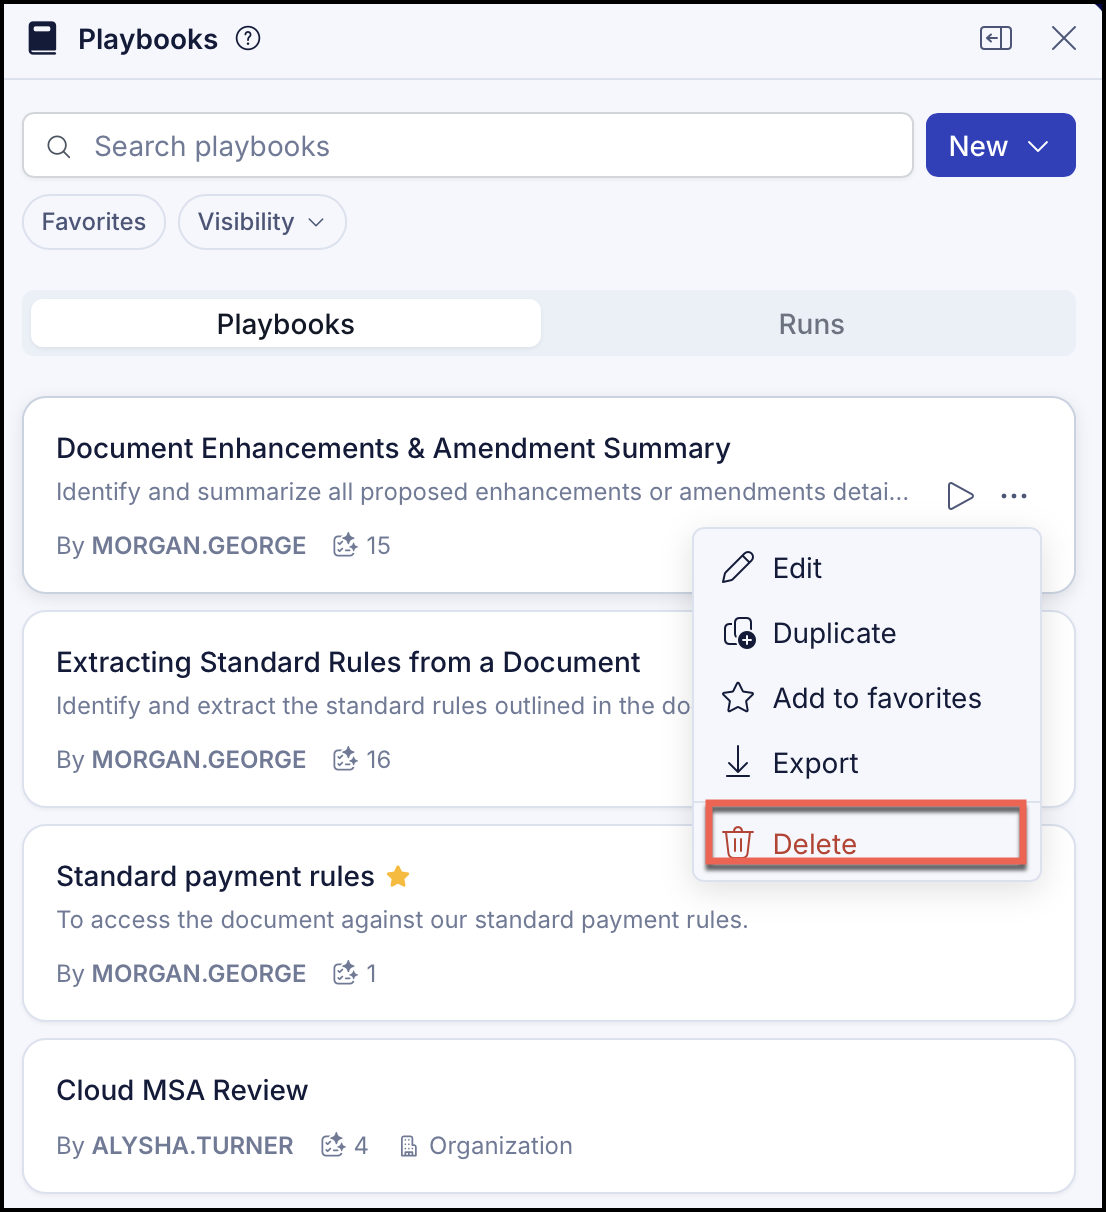Click the gold favorite star on Standard payment rules
Screen dimensions: 1106x1212
(x=398, y=877)
